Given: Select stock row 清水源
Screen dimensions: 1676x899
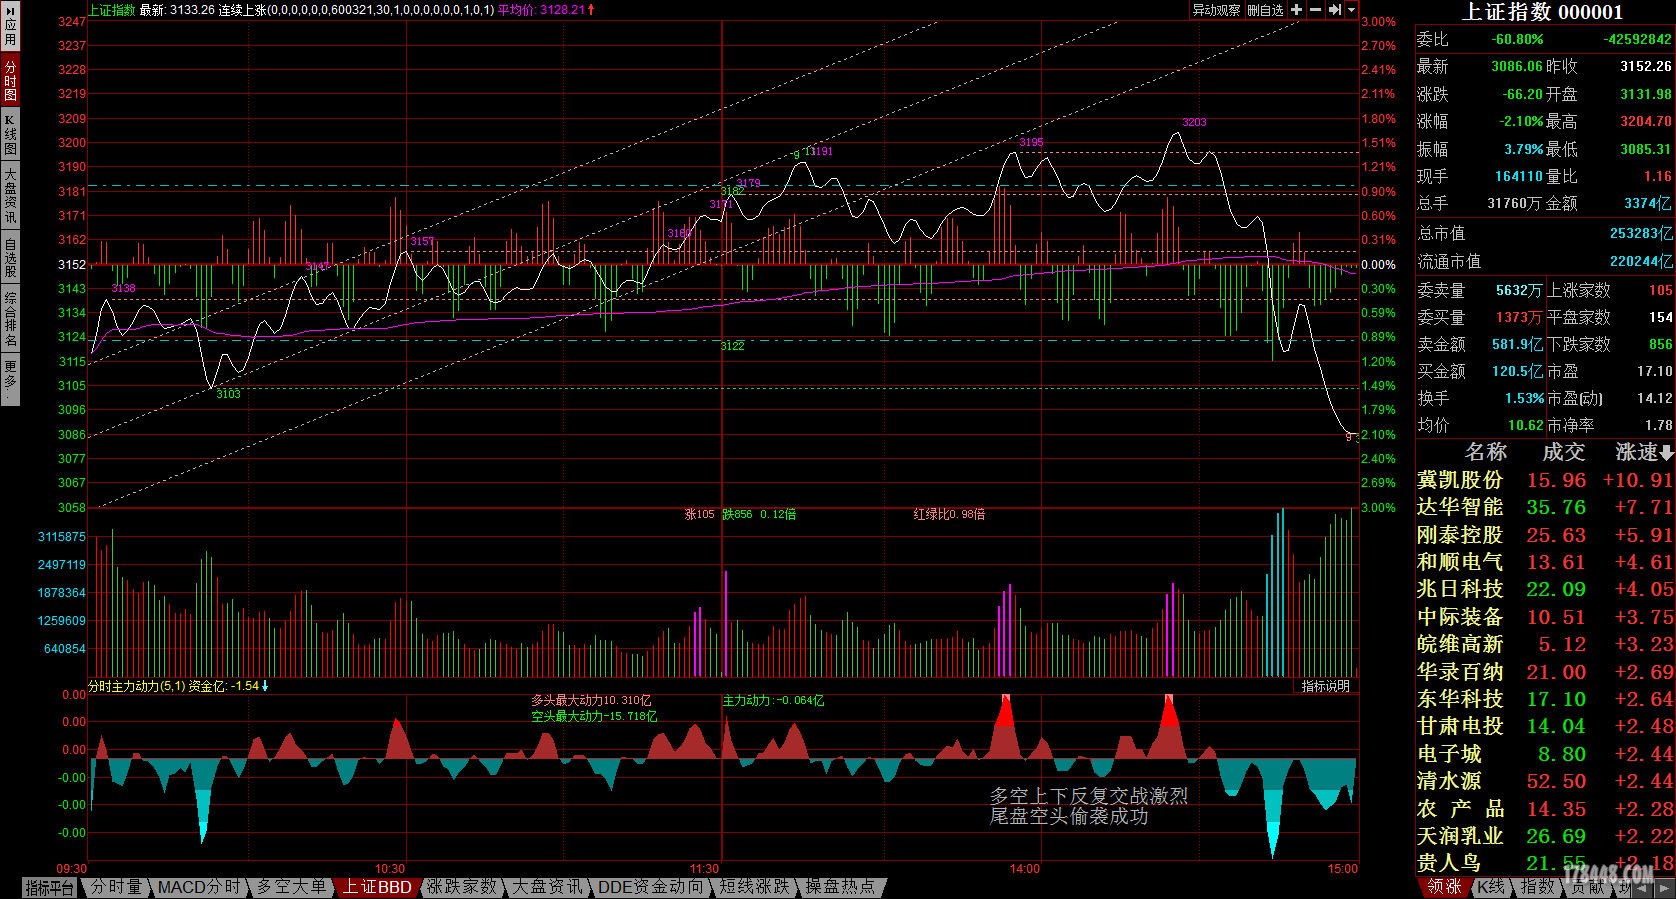Looking at the screenshot, I should pos(1545,781).
